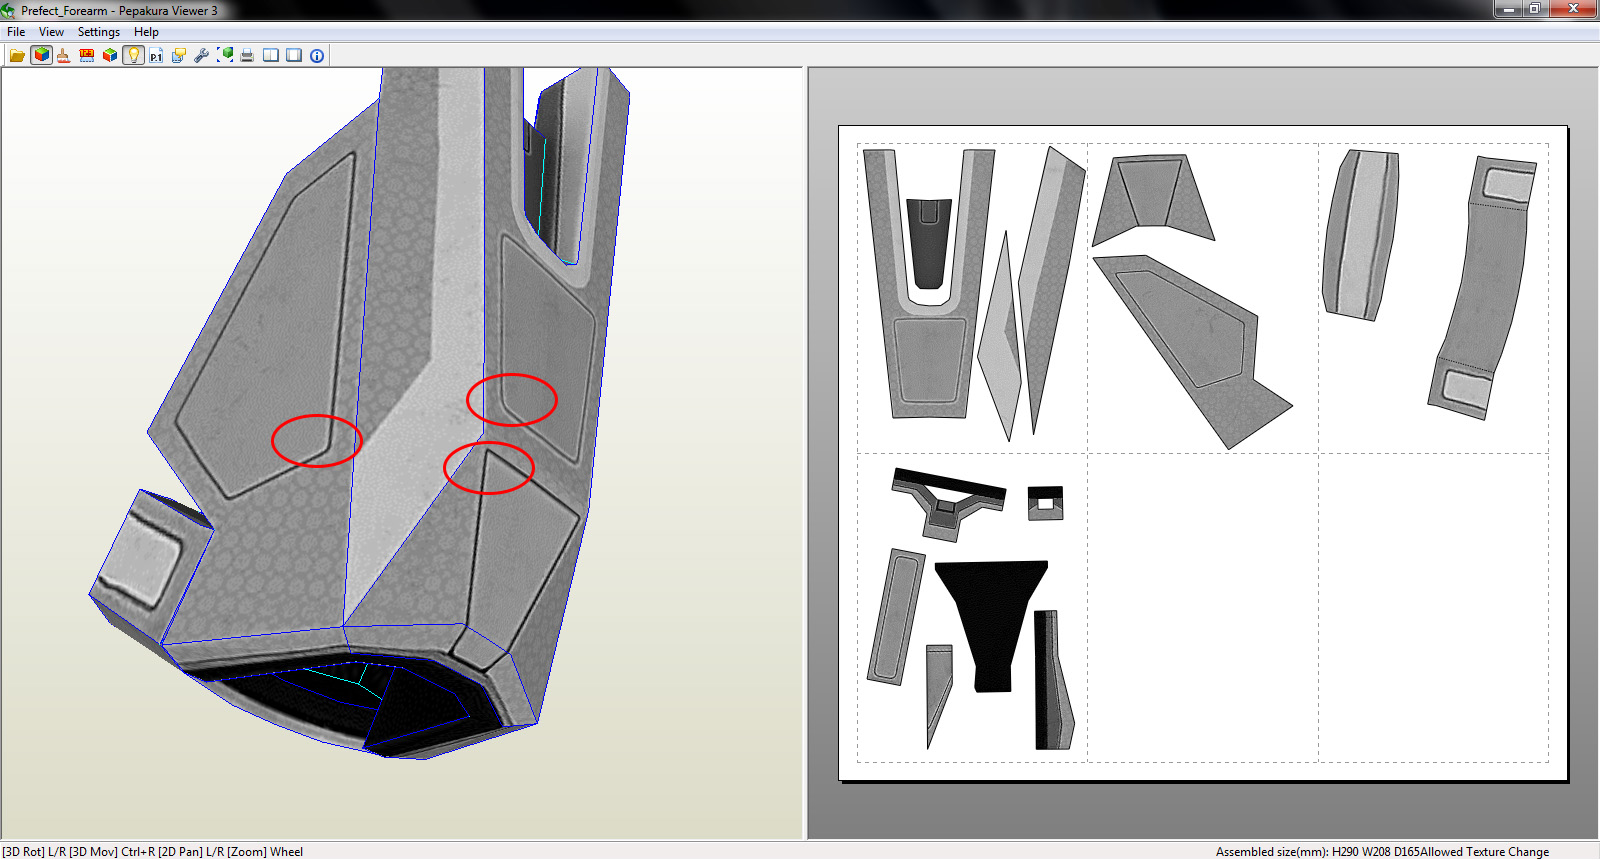Click the second colored cube toolbar icon

point(110,56)
